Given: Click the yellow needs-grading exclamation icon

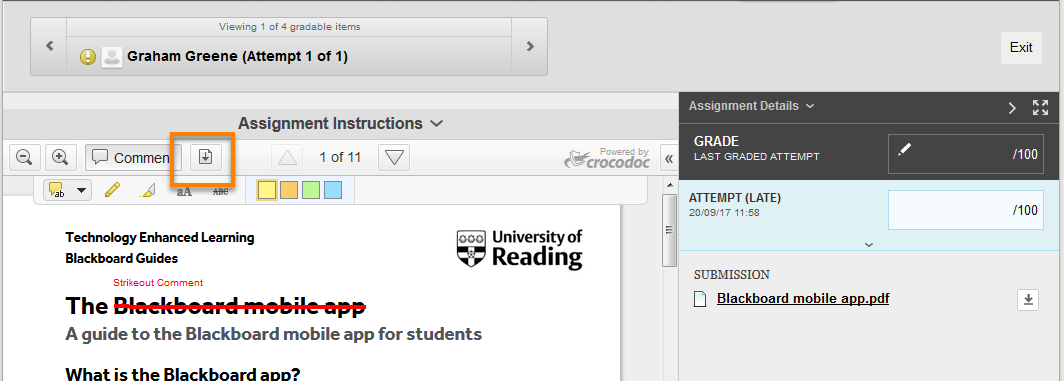Looking at the screenshot, I should [x=88, y=57].
